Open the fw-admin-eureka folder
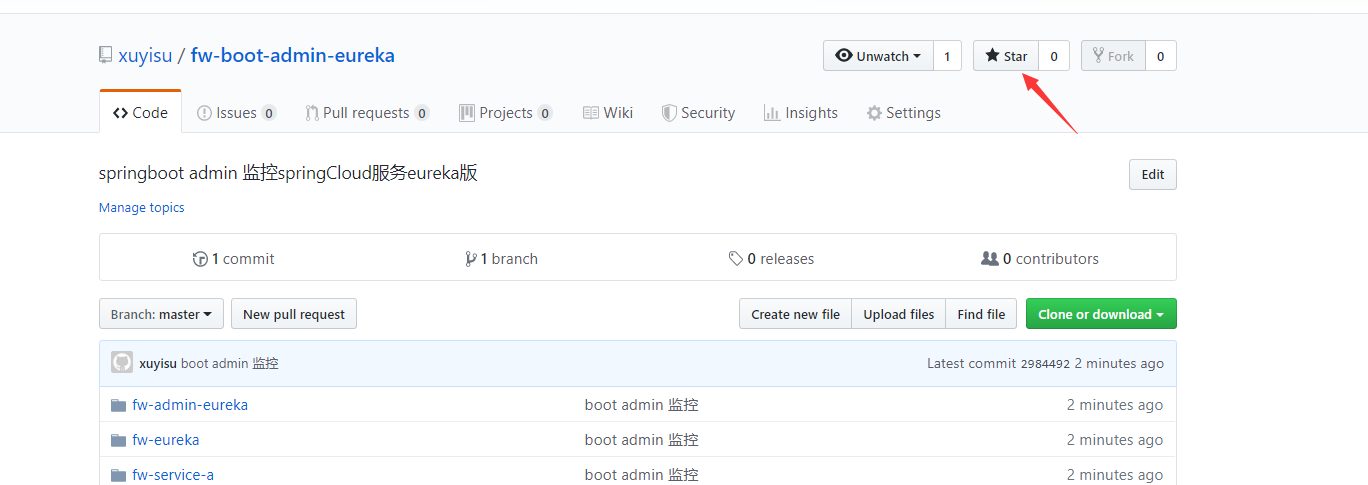The height and width of the screenshot is (485, 1368). 190,405
